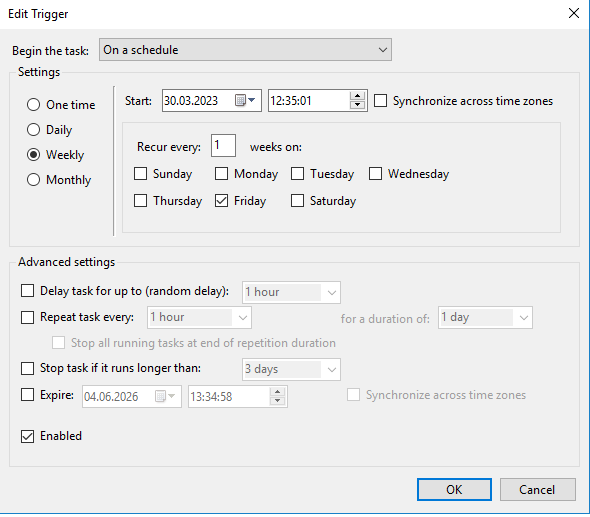The width and height of the screenshot is (590, 517).
Task: Click the OK button
Action: [x=454, y=490]
